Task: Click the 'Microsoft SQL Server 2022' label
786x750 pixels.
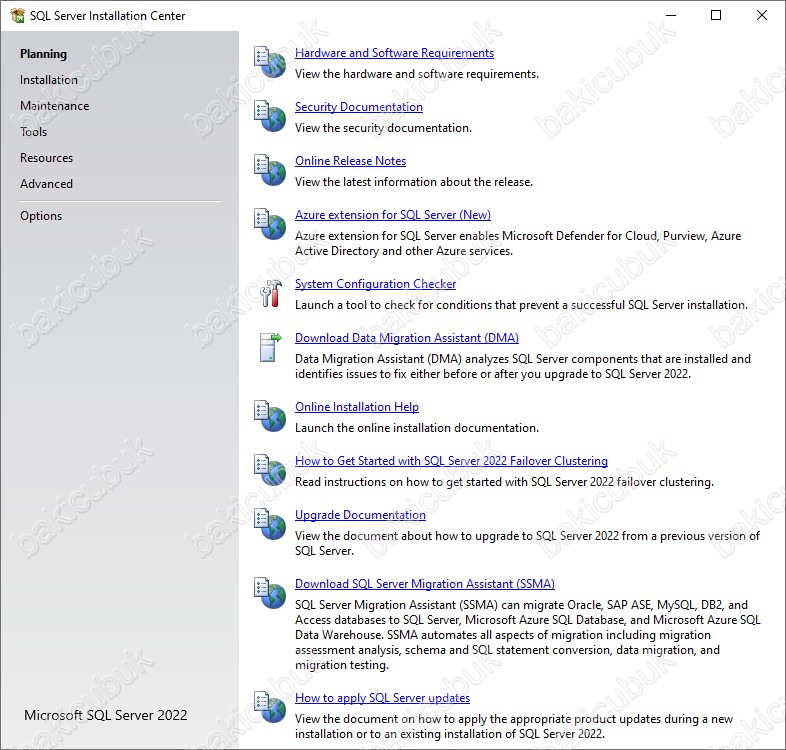Action: [106, 715]
